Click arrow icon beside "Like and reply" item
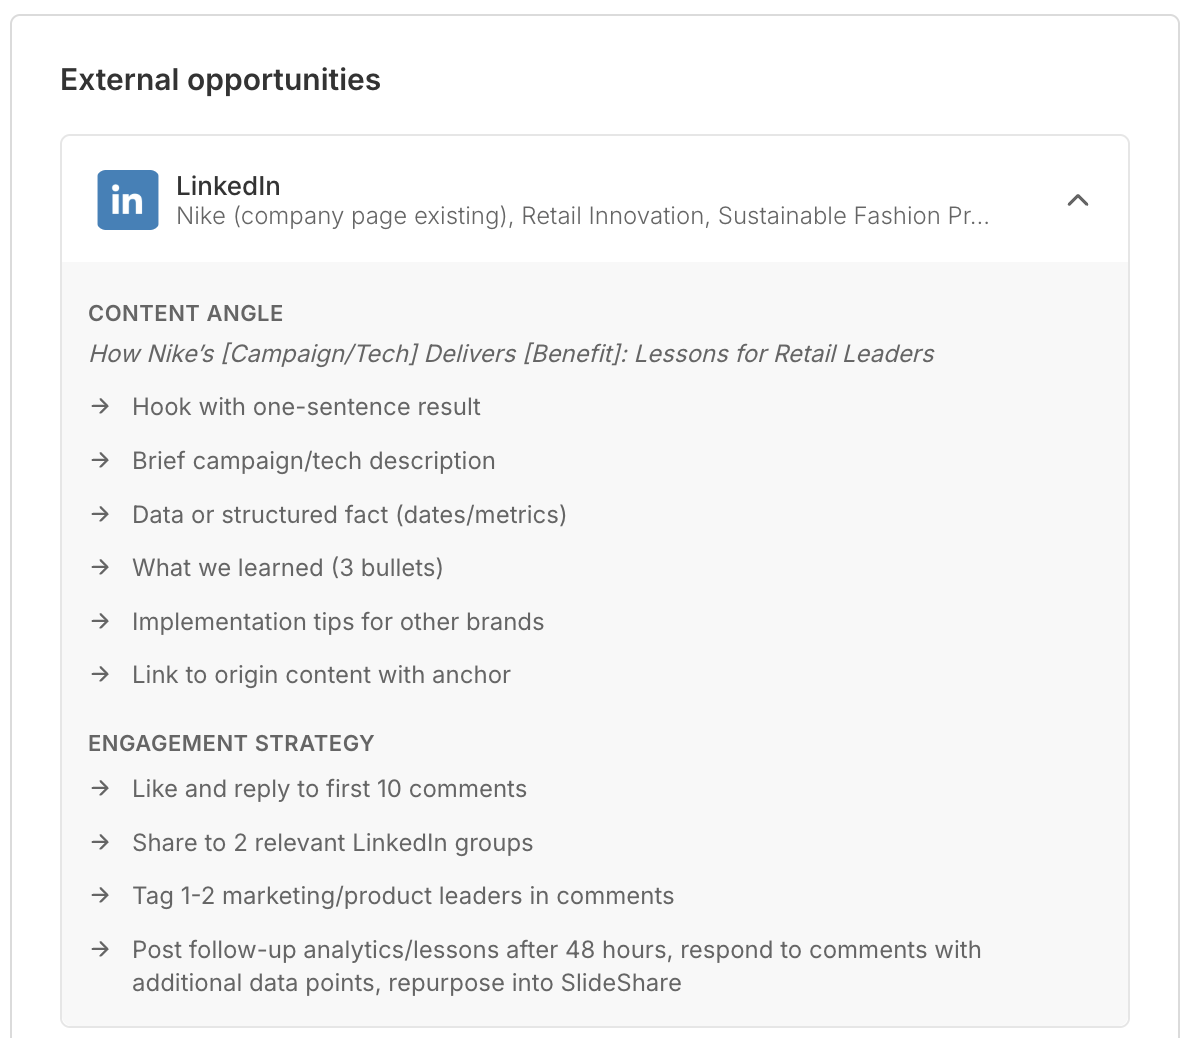The image size is (1196, 1038). [100, 789]
